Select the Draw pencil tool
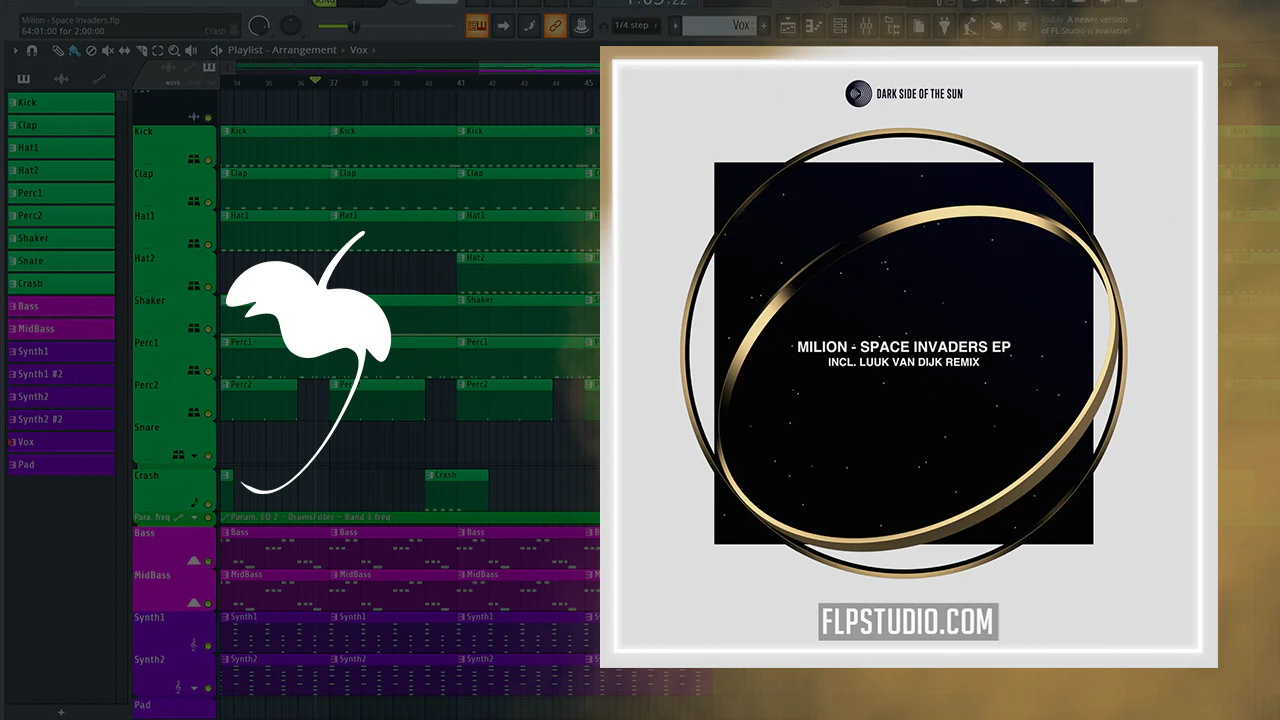This screenshot has height=720, width=1280. point(58,50)
